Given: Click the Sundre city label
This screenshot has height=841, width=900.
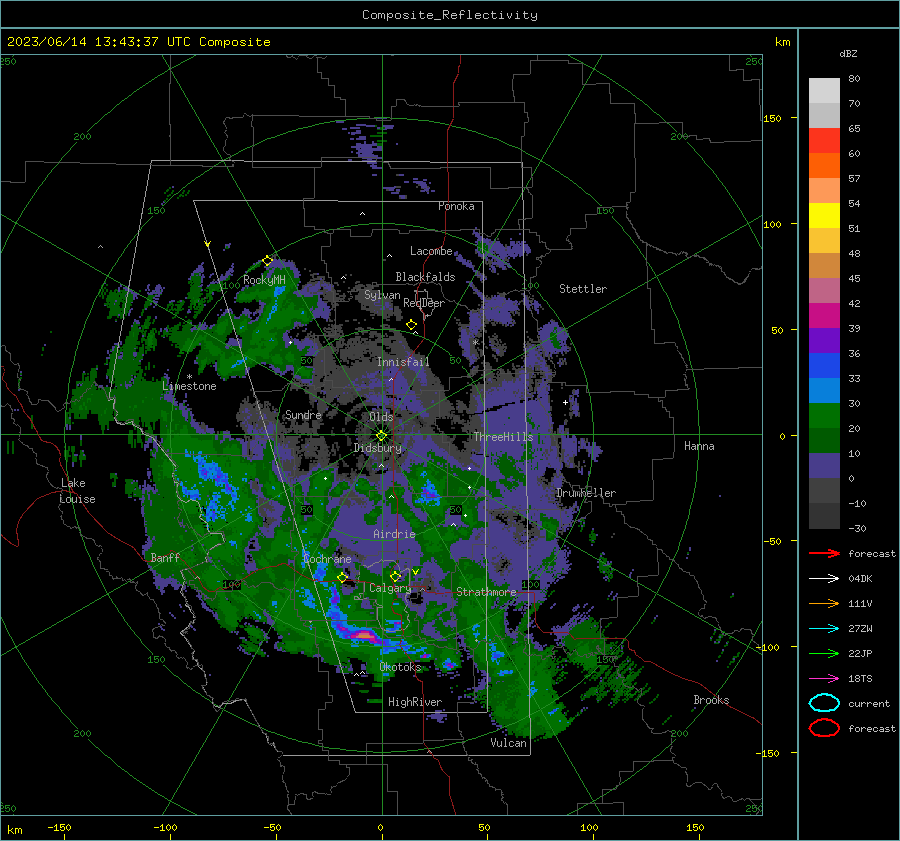Looking at the screenshot, I should (303, 414).
